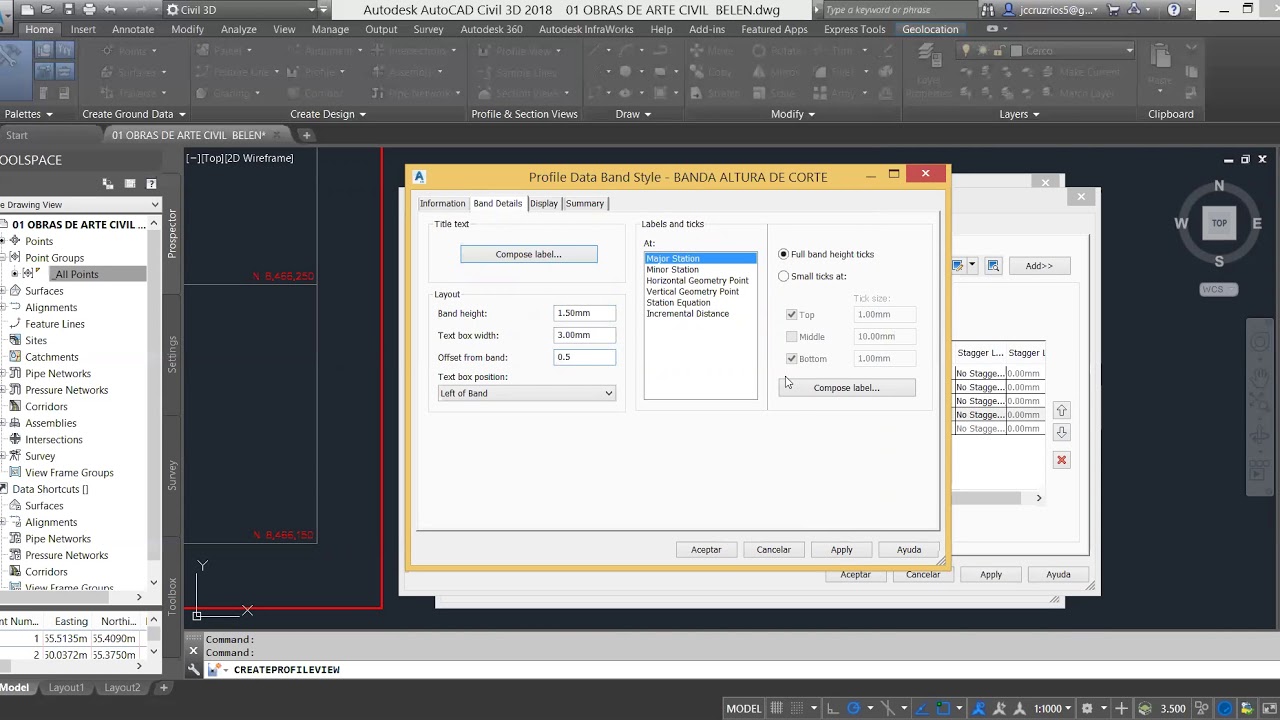Expand the Palettes panel dropdown

tap(29, 114)
